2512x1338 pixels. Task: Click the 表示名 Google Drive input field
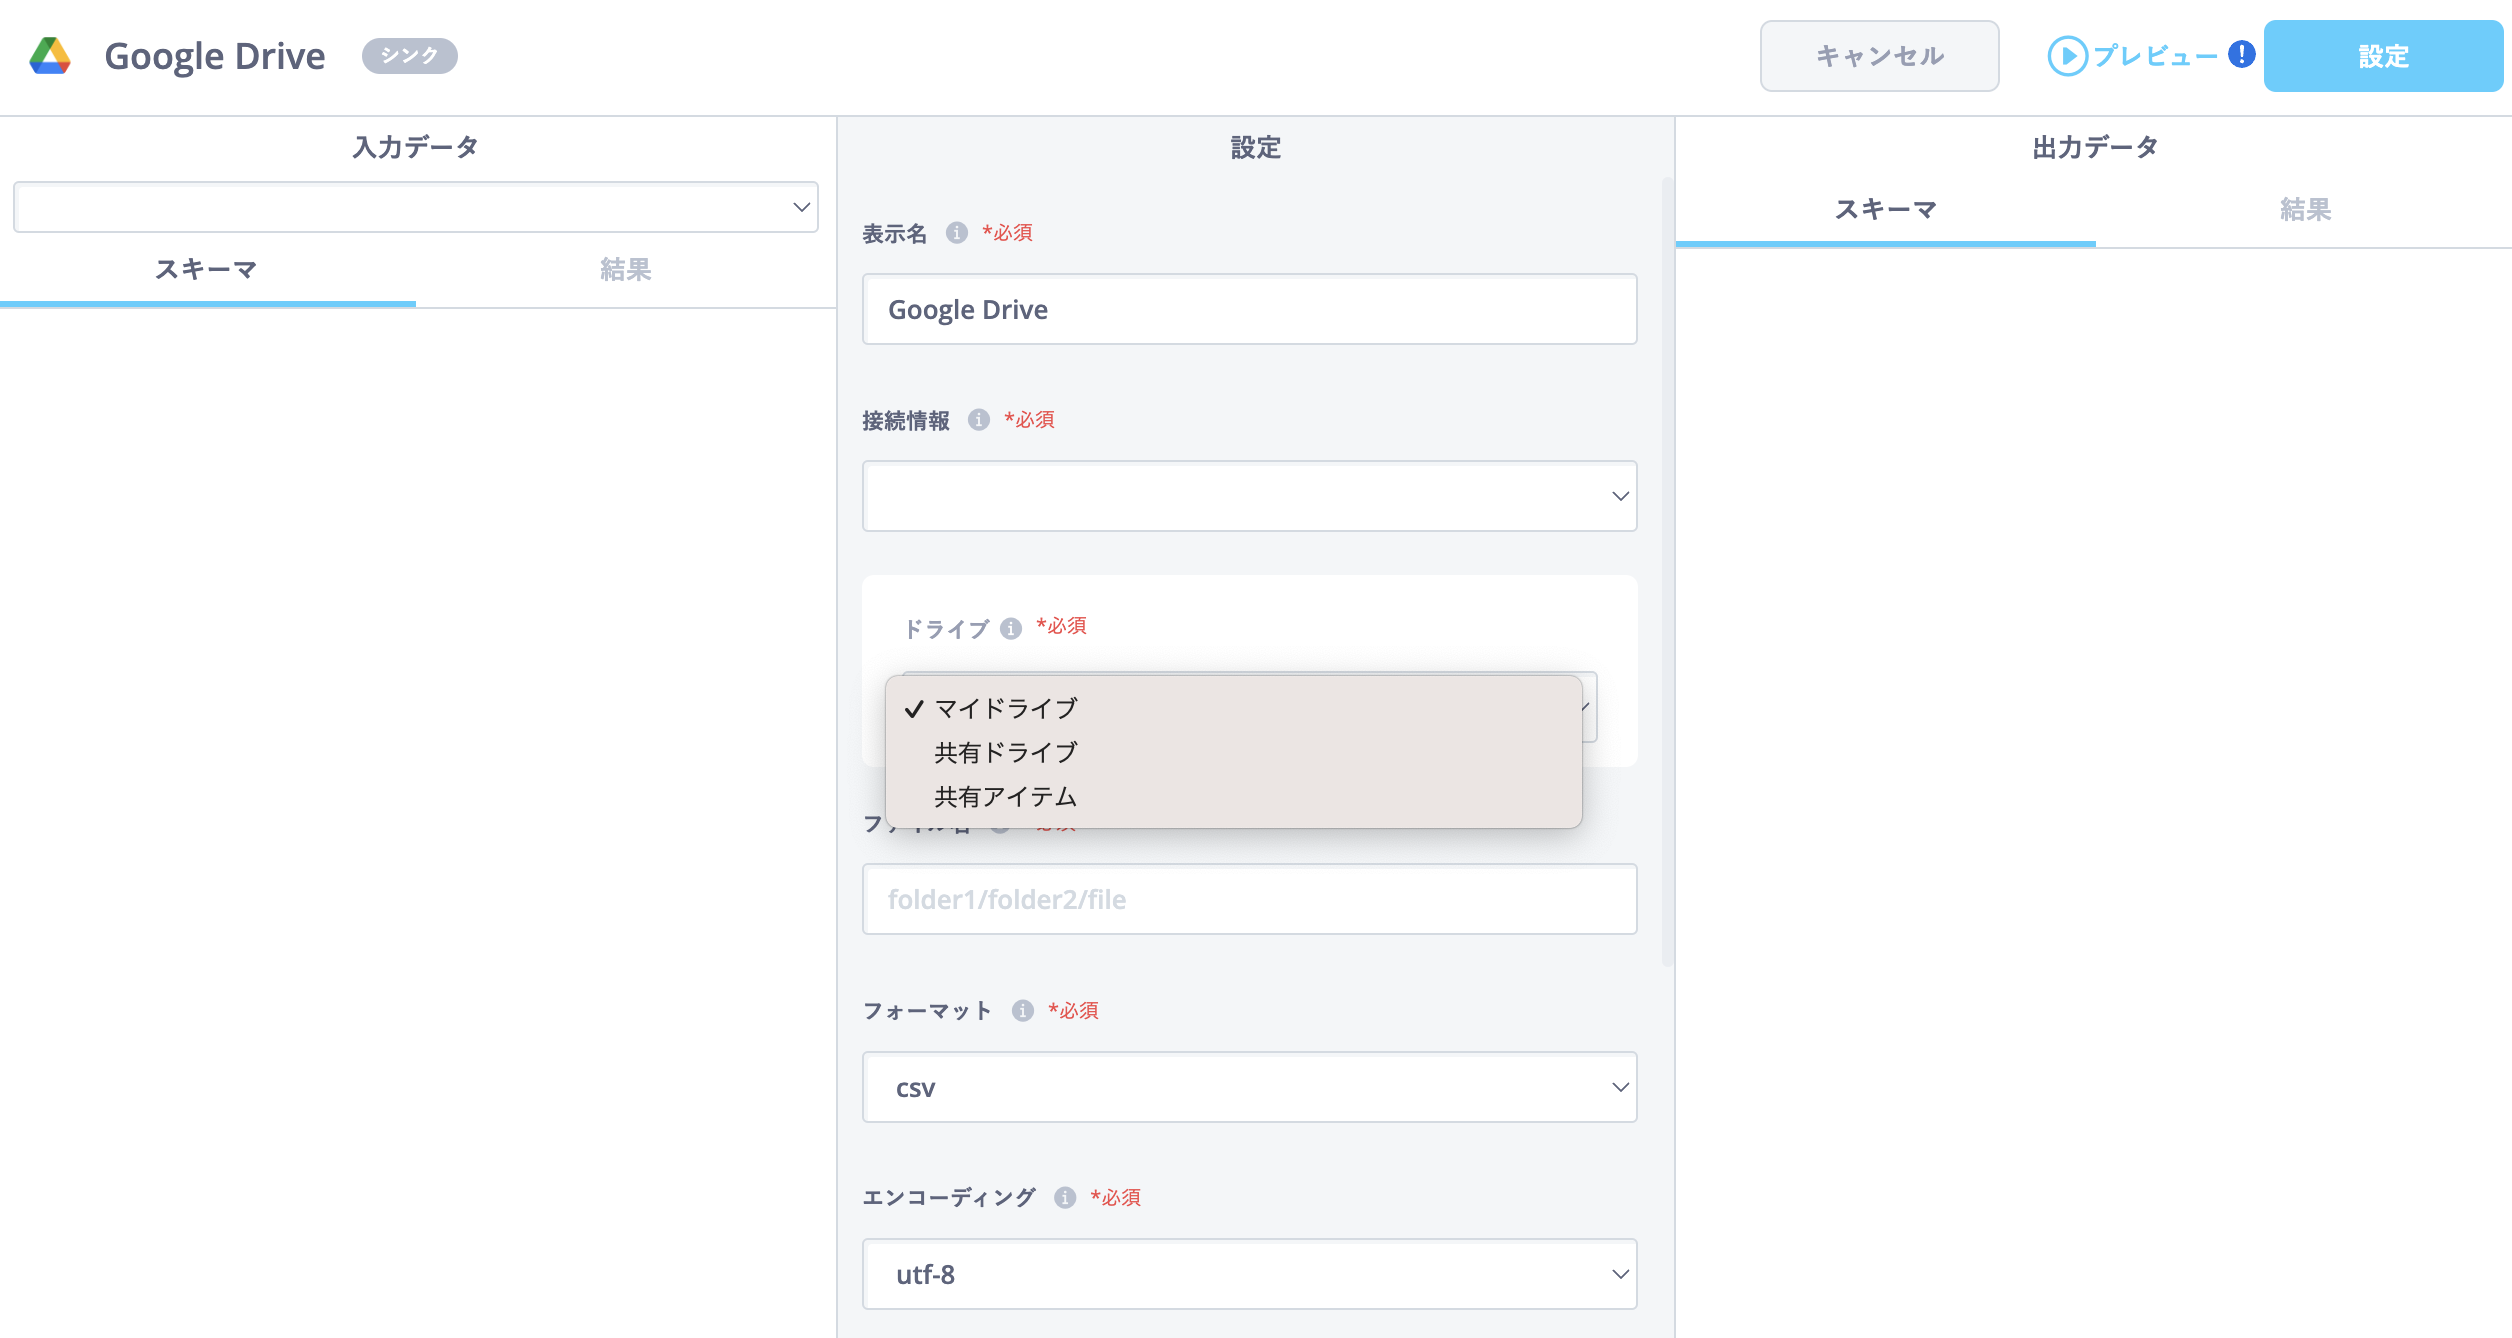click(x=1249, y=309)
